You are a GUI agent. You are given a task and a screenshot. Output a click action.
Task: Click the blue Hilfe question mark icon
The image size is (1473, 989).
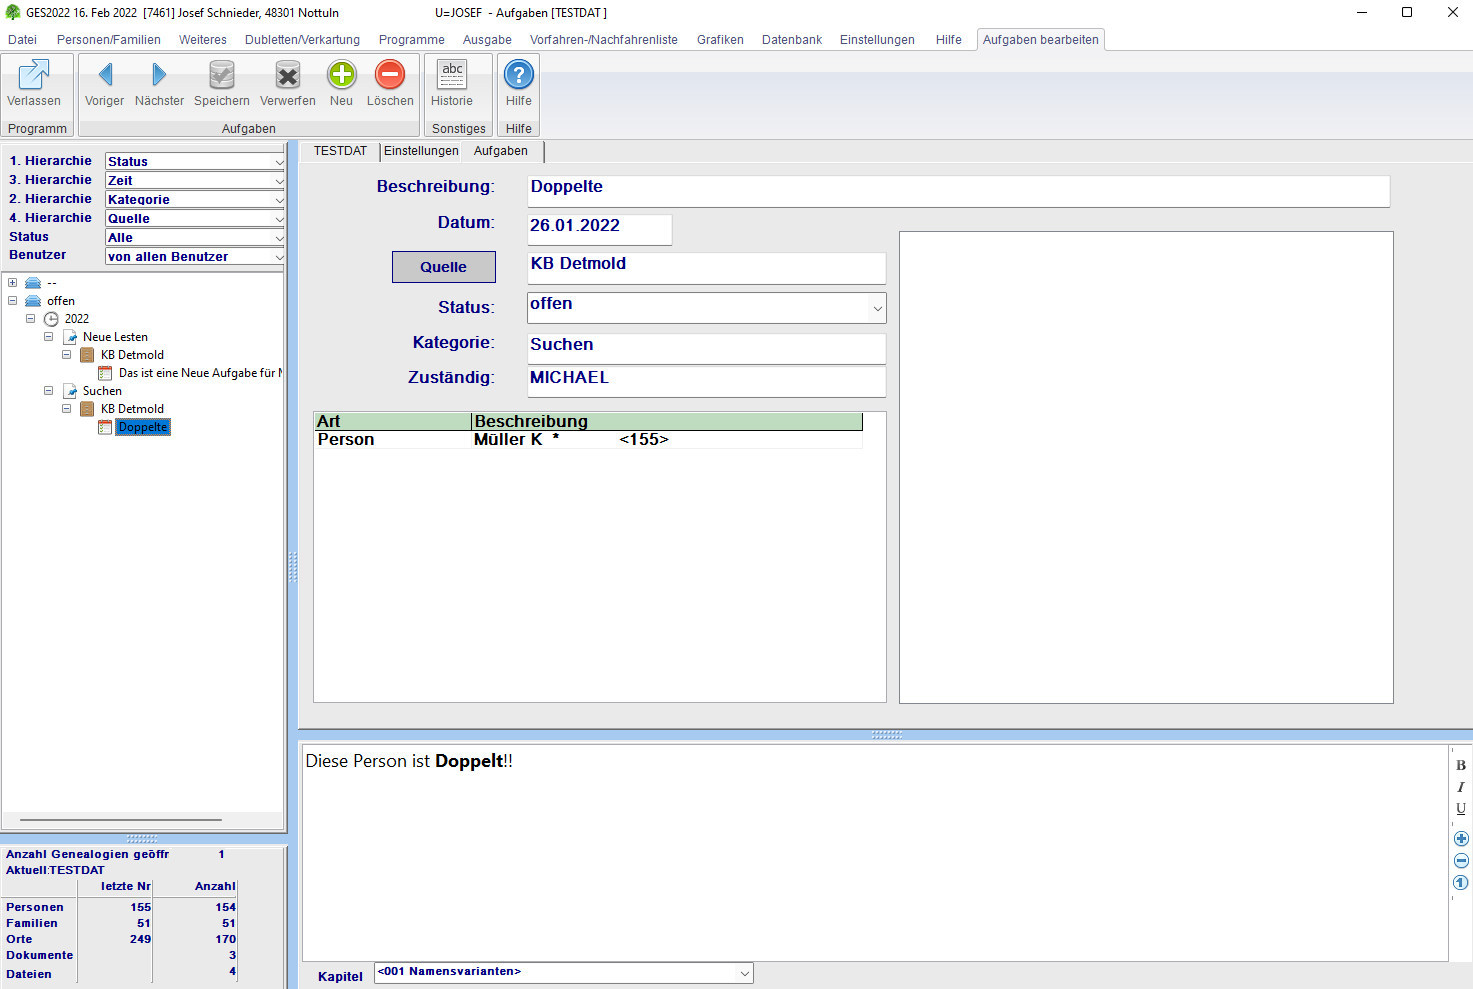(x=519, y=75)
